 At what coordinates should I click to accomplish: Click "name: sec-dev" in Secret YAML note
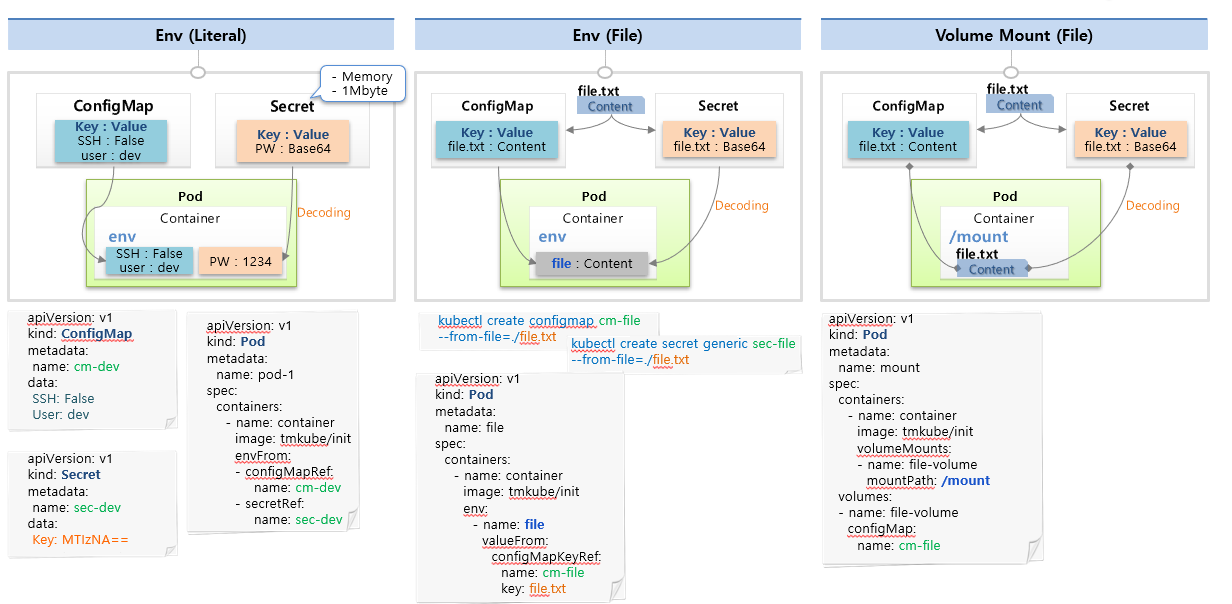pos(76,508)
